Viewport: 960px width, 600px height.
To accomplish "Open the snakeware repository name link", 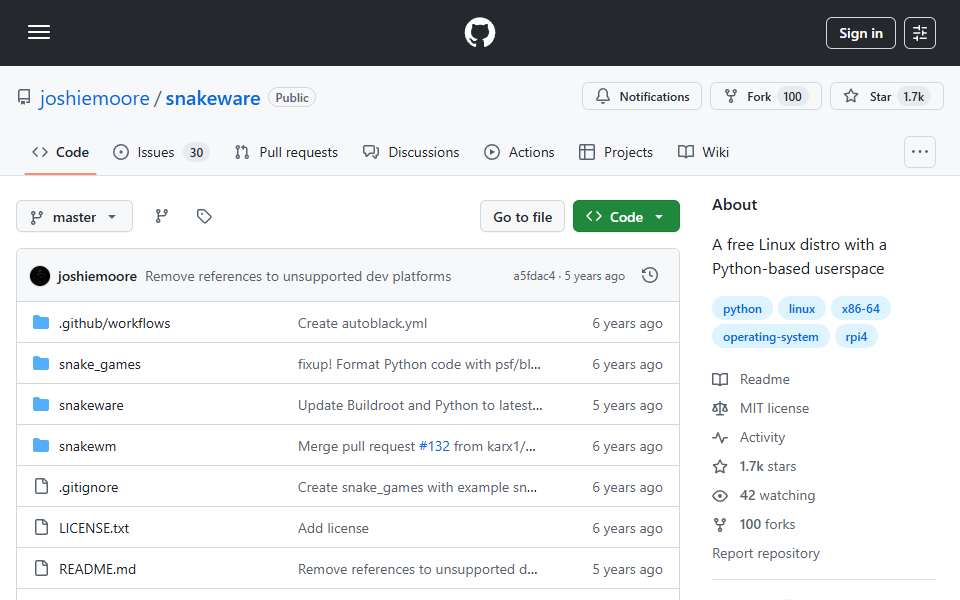I will coord(212,98).
